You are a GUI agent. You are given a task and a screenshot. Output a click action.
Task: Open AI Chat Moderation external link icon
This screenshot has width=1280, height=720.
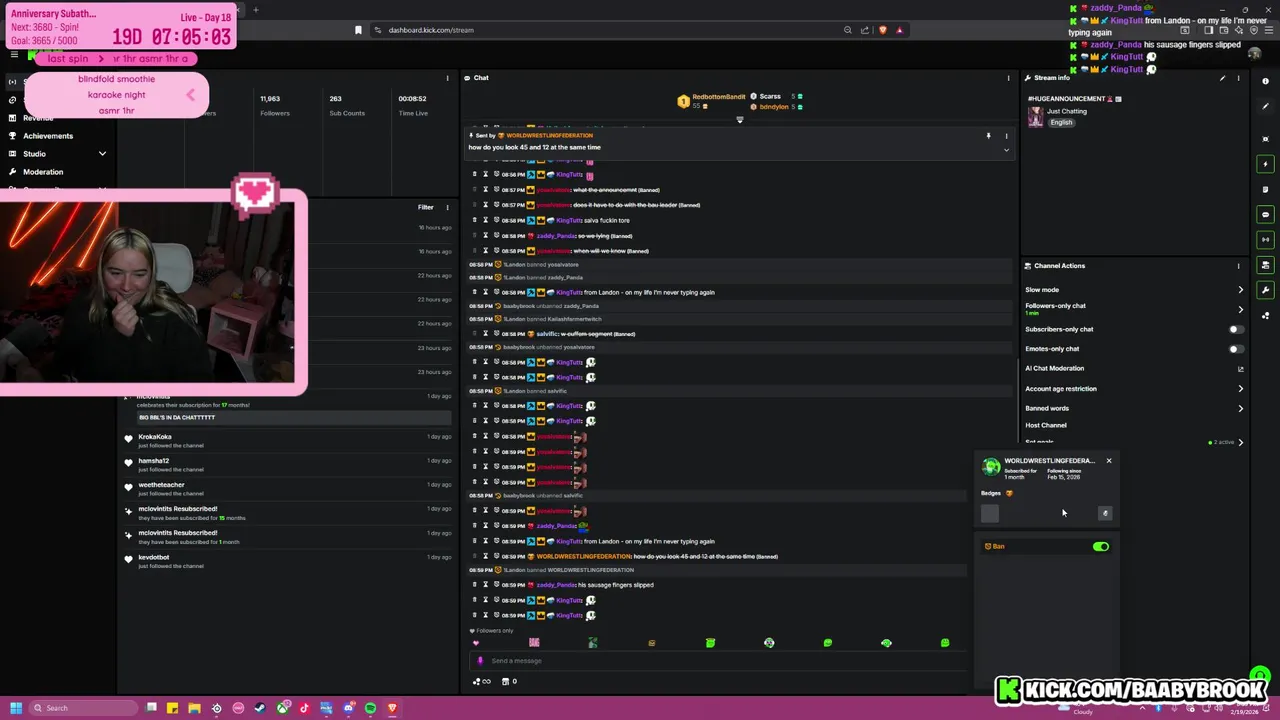(x=1241, y=369)
